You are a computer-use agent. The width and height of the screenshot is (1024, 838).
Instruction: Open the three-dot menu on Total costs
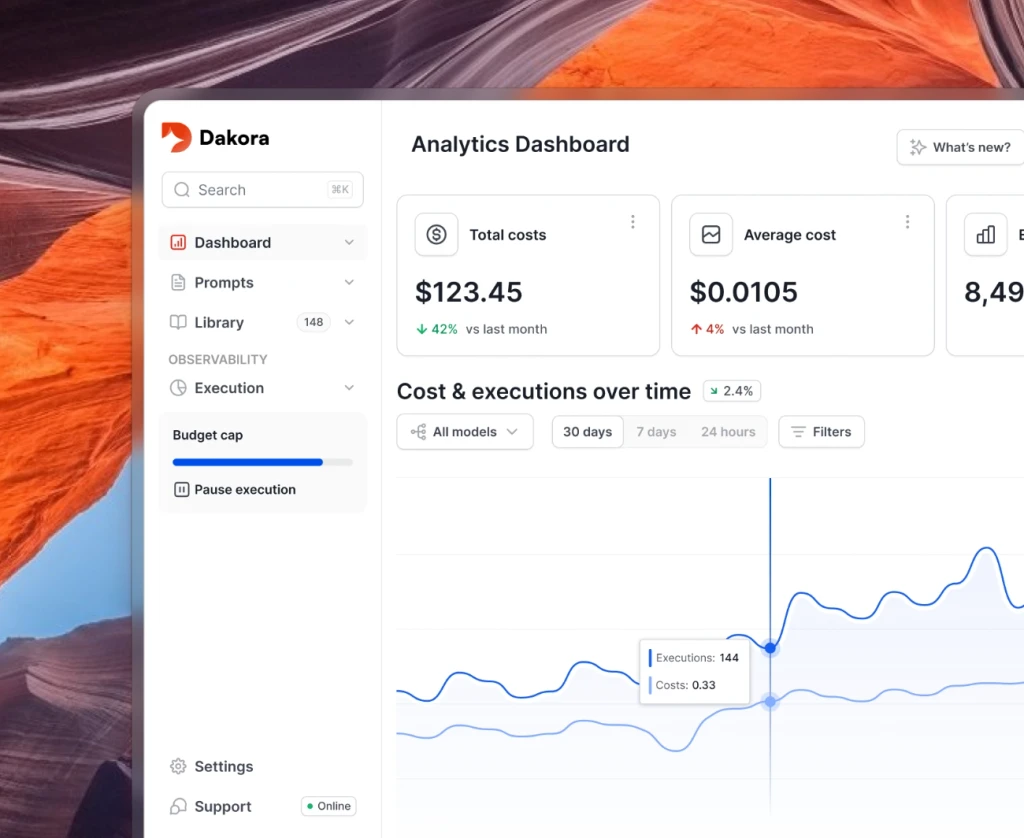click(x=633, y=221)
